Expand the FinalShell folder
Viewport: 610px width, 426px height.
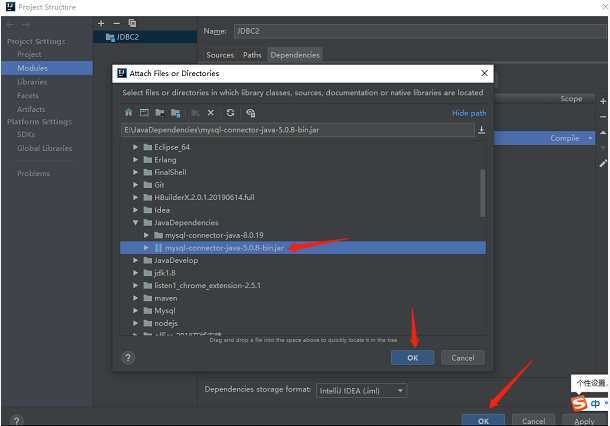click(135, 172)
